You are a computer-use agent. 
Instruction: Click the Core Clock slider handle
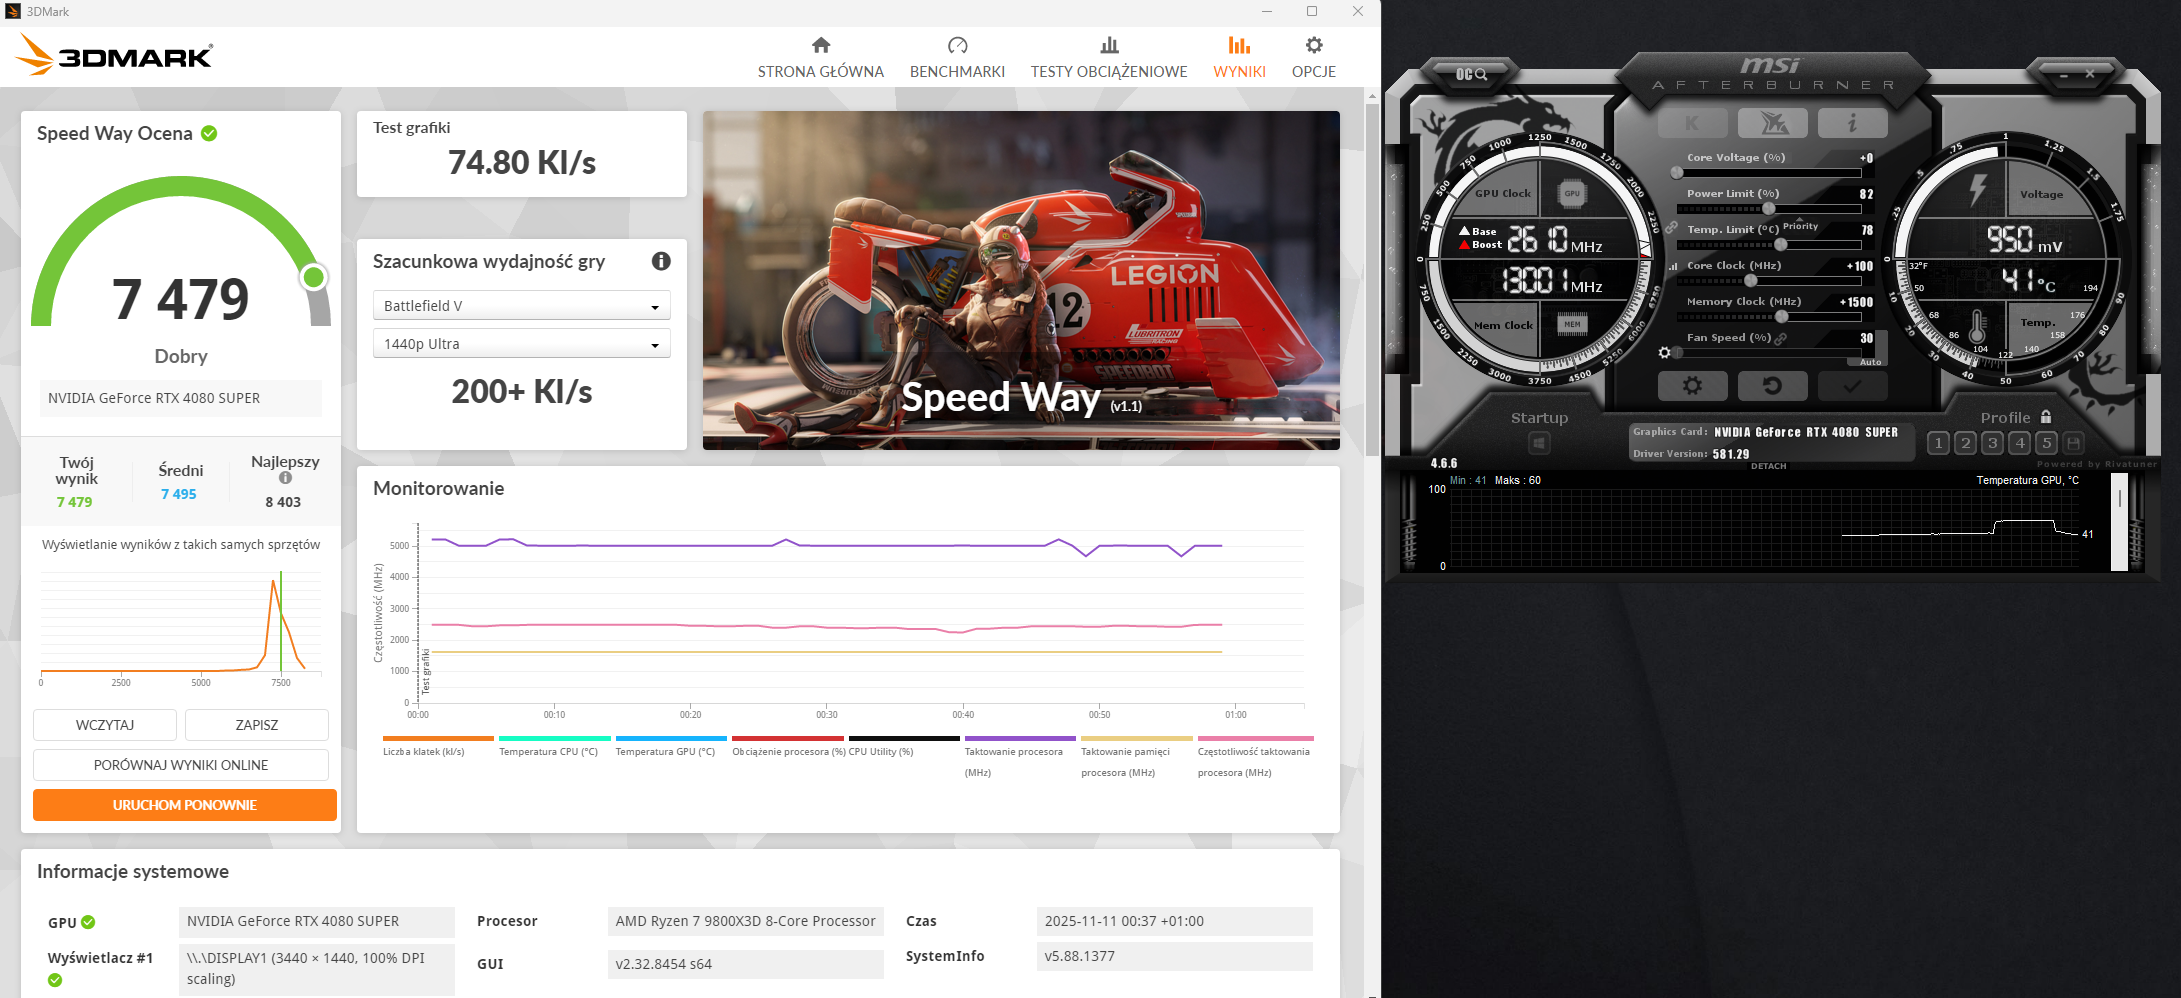click(x=1750, y=281)
